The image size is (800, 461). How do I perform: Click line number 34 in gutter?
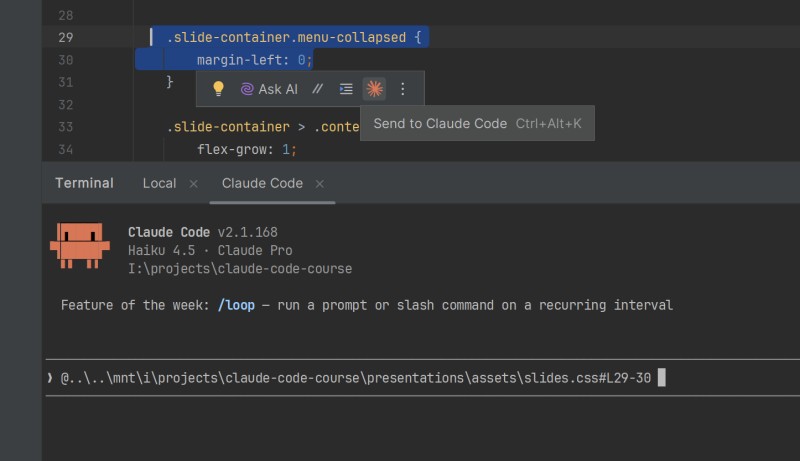65,149
